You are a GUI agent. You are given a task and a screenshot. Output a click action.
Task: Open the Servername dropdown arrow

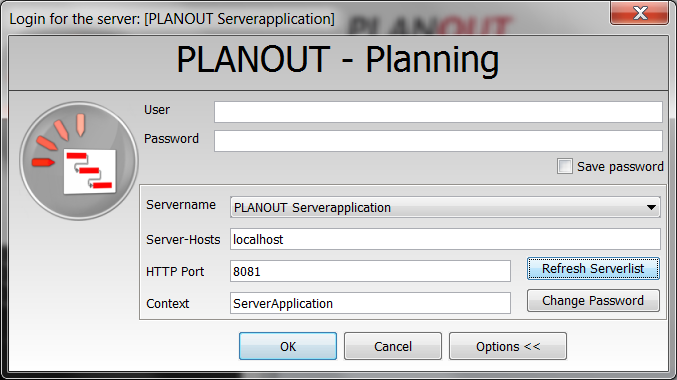tap(651, 208)
